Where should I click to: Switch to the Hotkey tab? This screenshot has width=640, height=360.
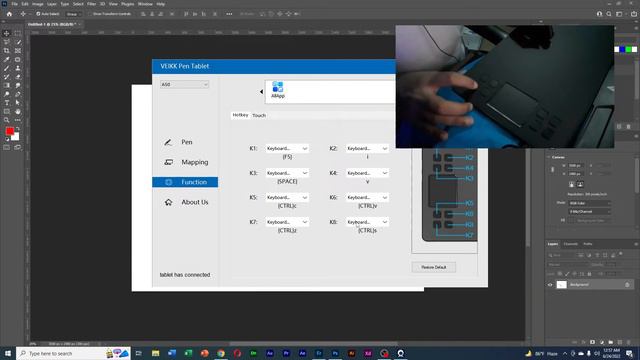[x=240, y=115]
